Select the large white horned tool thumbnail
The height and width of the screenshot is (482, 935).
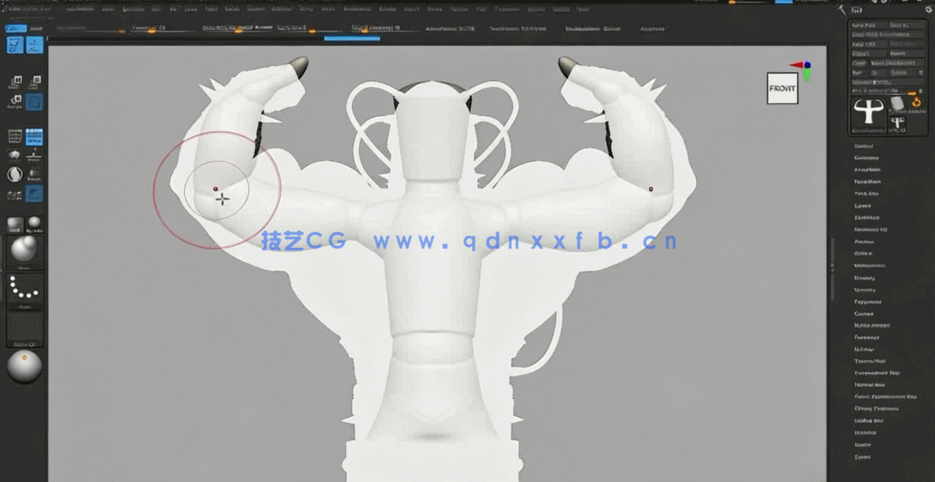[x=869, y=114]
